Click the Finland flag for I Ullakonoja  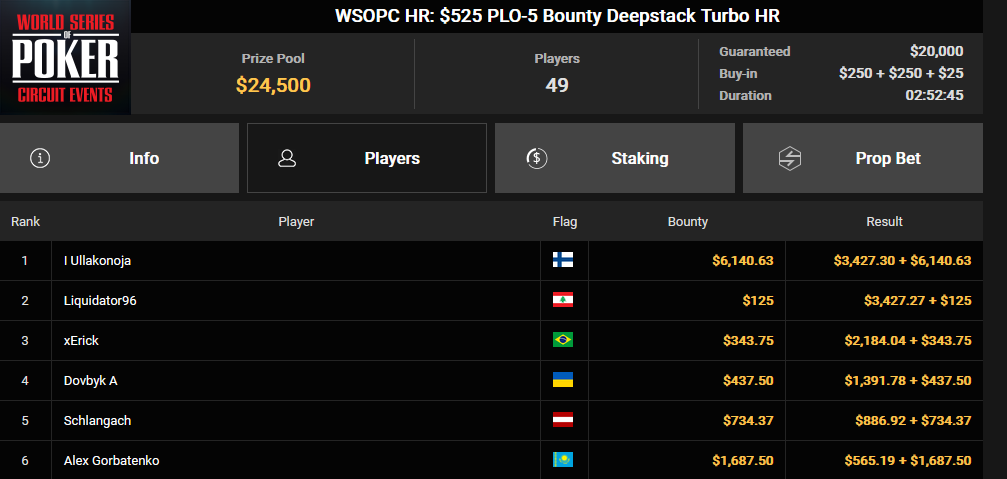point(563,260)
